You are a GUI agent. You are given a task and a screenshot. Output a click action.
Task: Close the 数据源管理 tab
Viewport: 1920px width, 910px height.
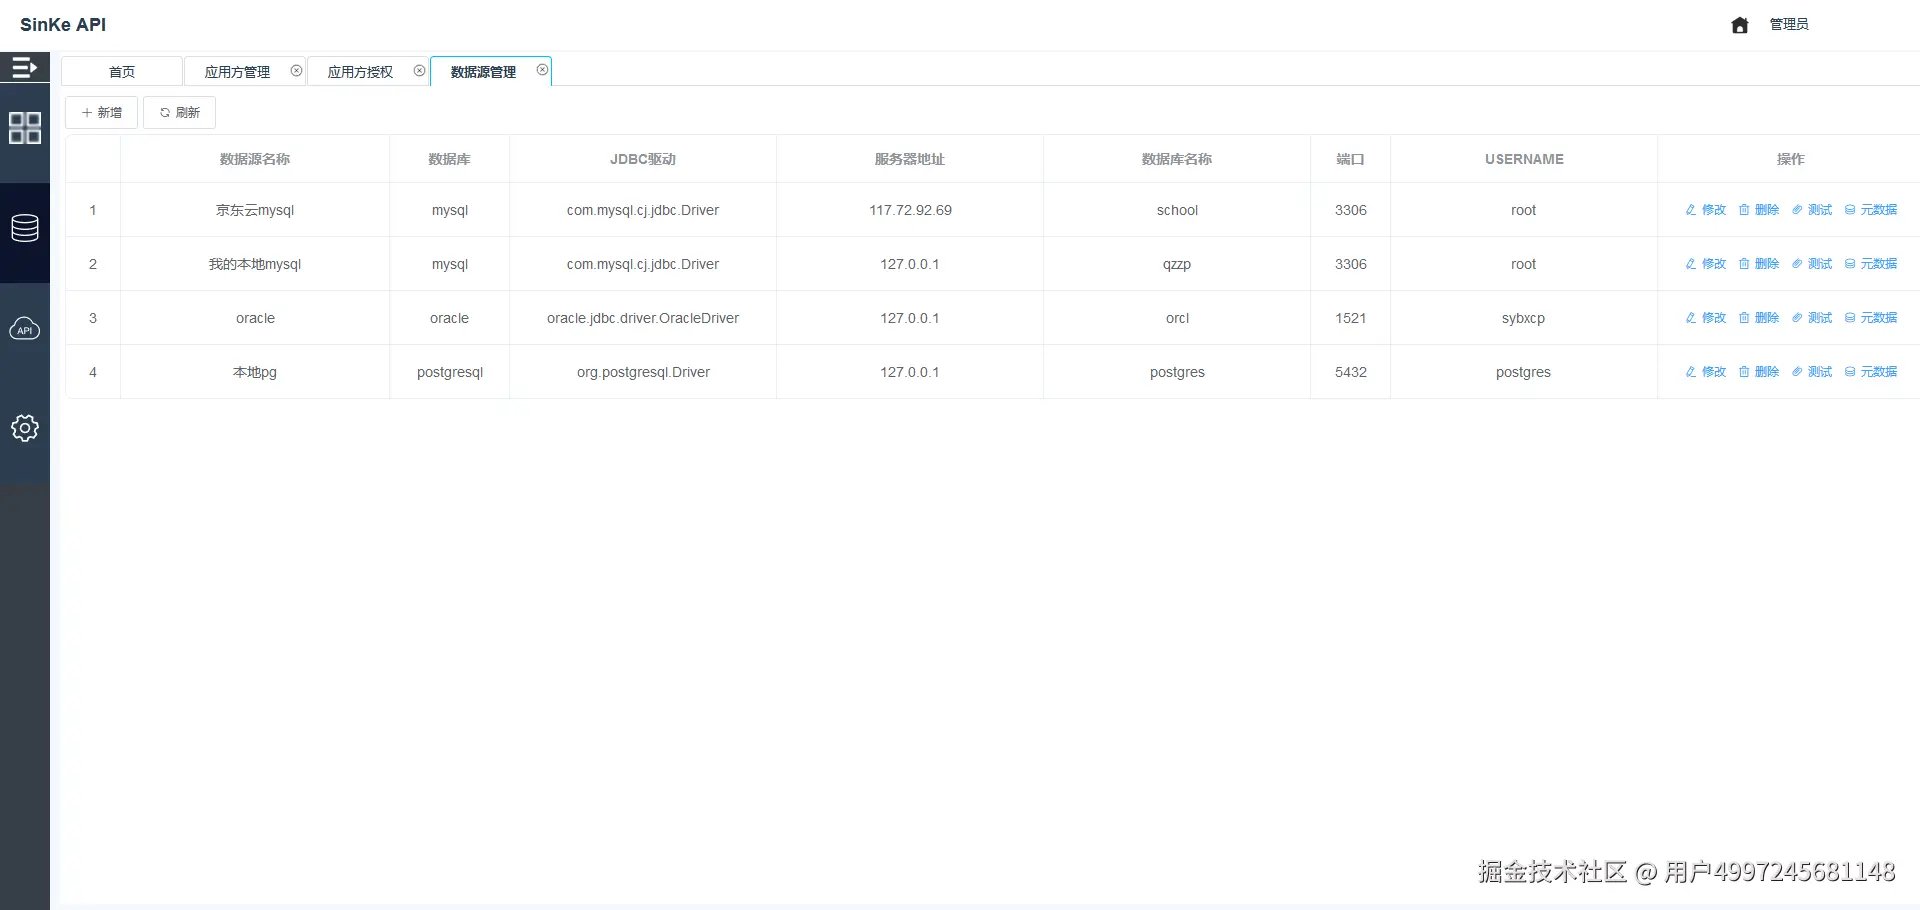click(x=542, y=70)
